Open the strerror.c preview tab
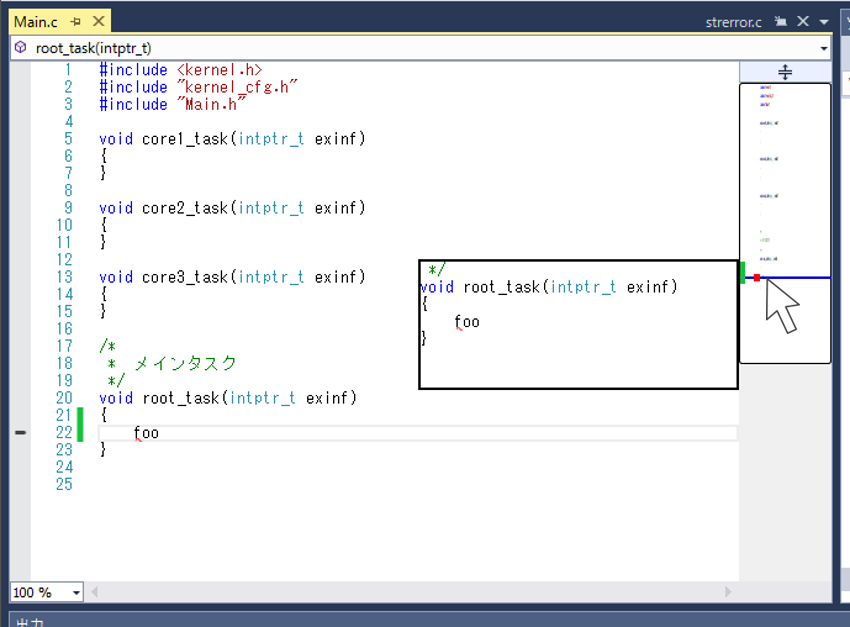 pos(733,21)
